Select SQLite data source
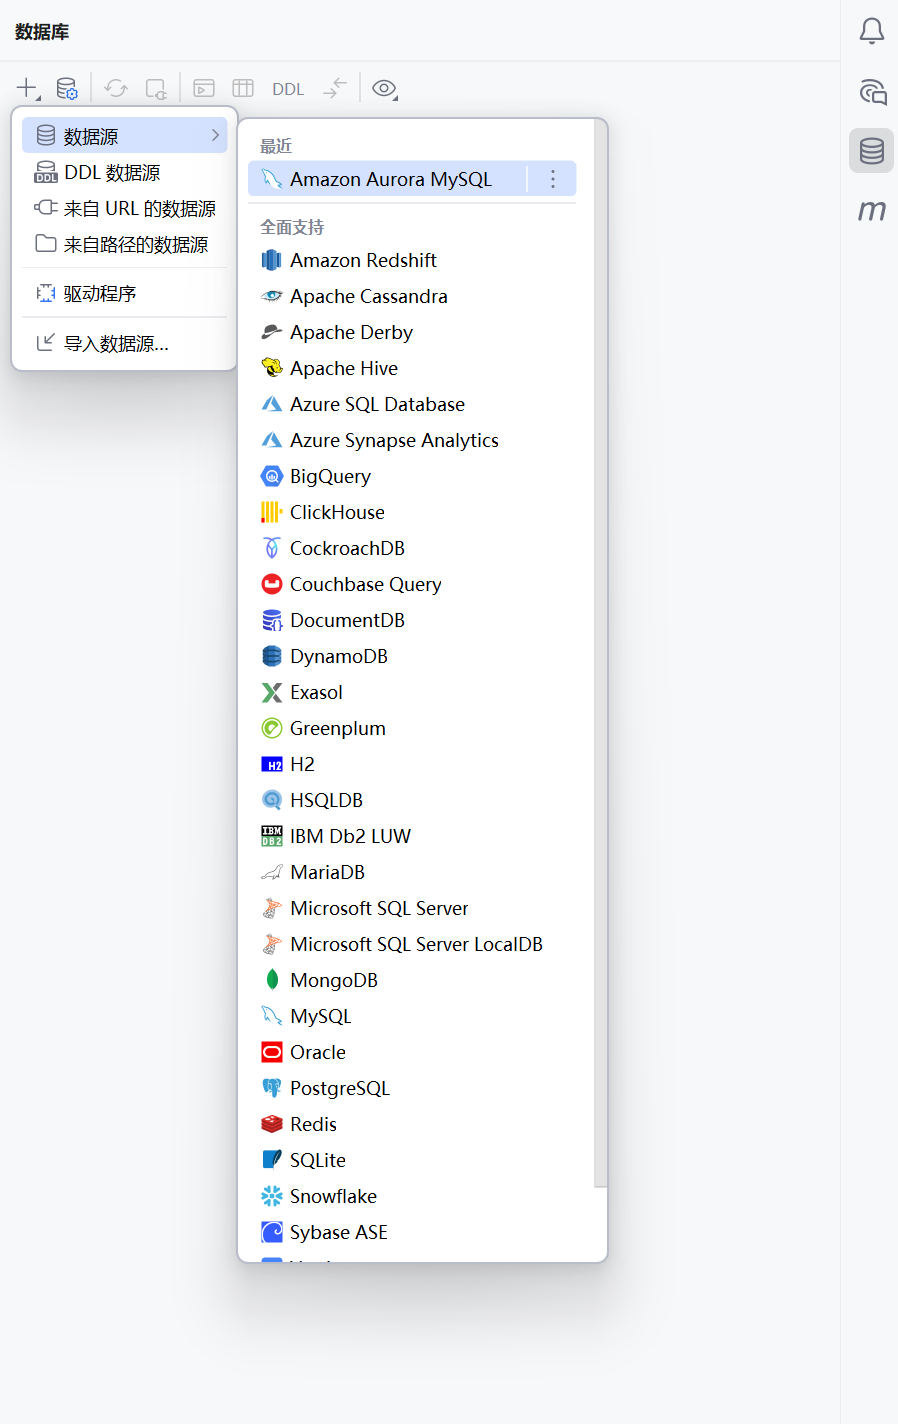 (x=412, y=1160)
